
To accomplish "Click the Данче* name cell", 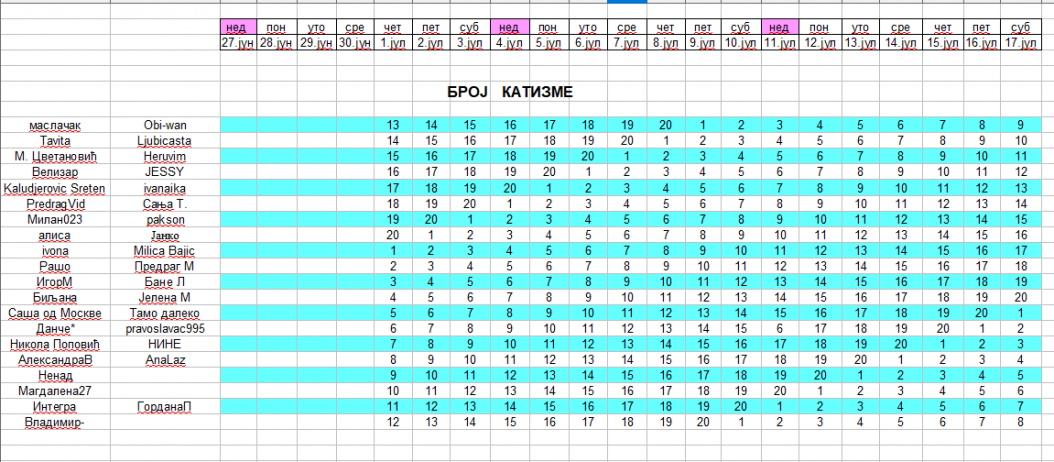I will point(55,329).
